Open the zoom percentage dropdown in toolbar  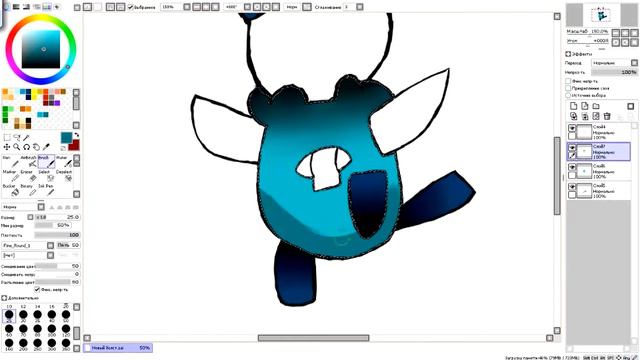pyautogui.click(x=187, y=7)
